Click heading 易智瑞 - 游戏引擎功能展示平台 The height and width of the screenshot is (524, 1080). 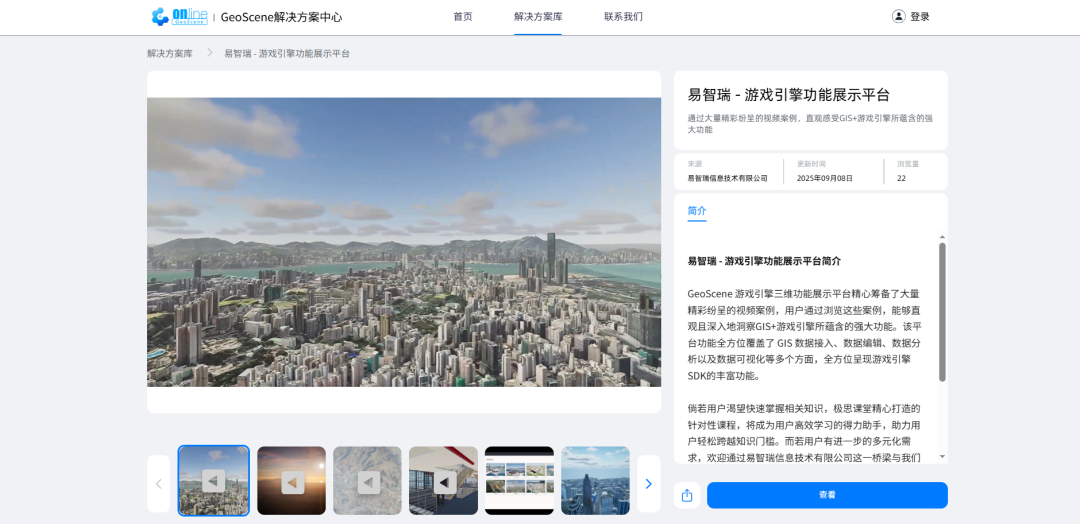point(789,95)
